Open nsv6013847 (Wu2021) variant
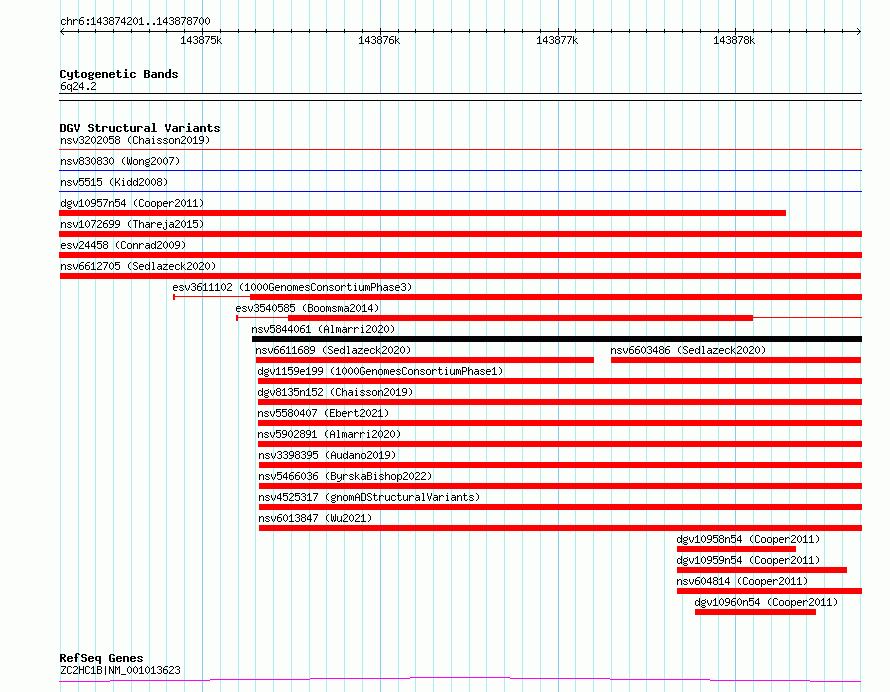This screenshot has height=692, width=890. coord(316,518)
